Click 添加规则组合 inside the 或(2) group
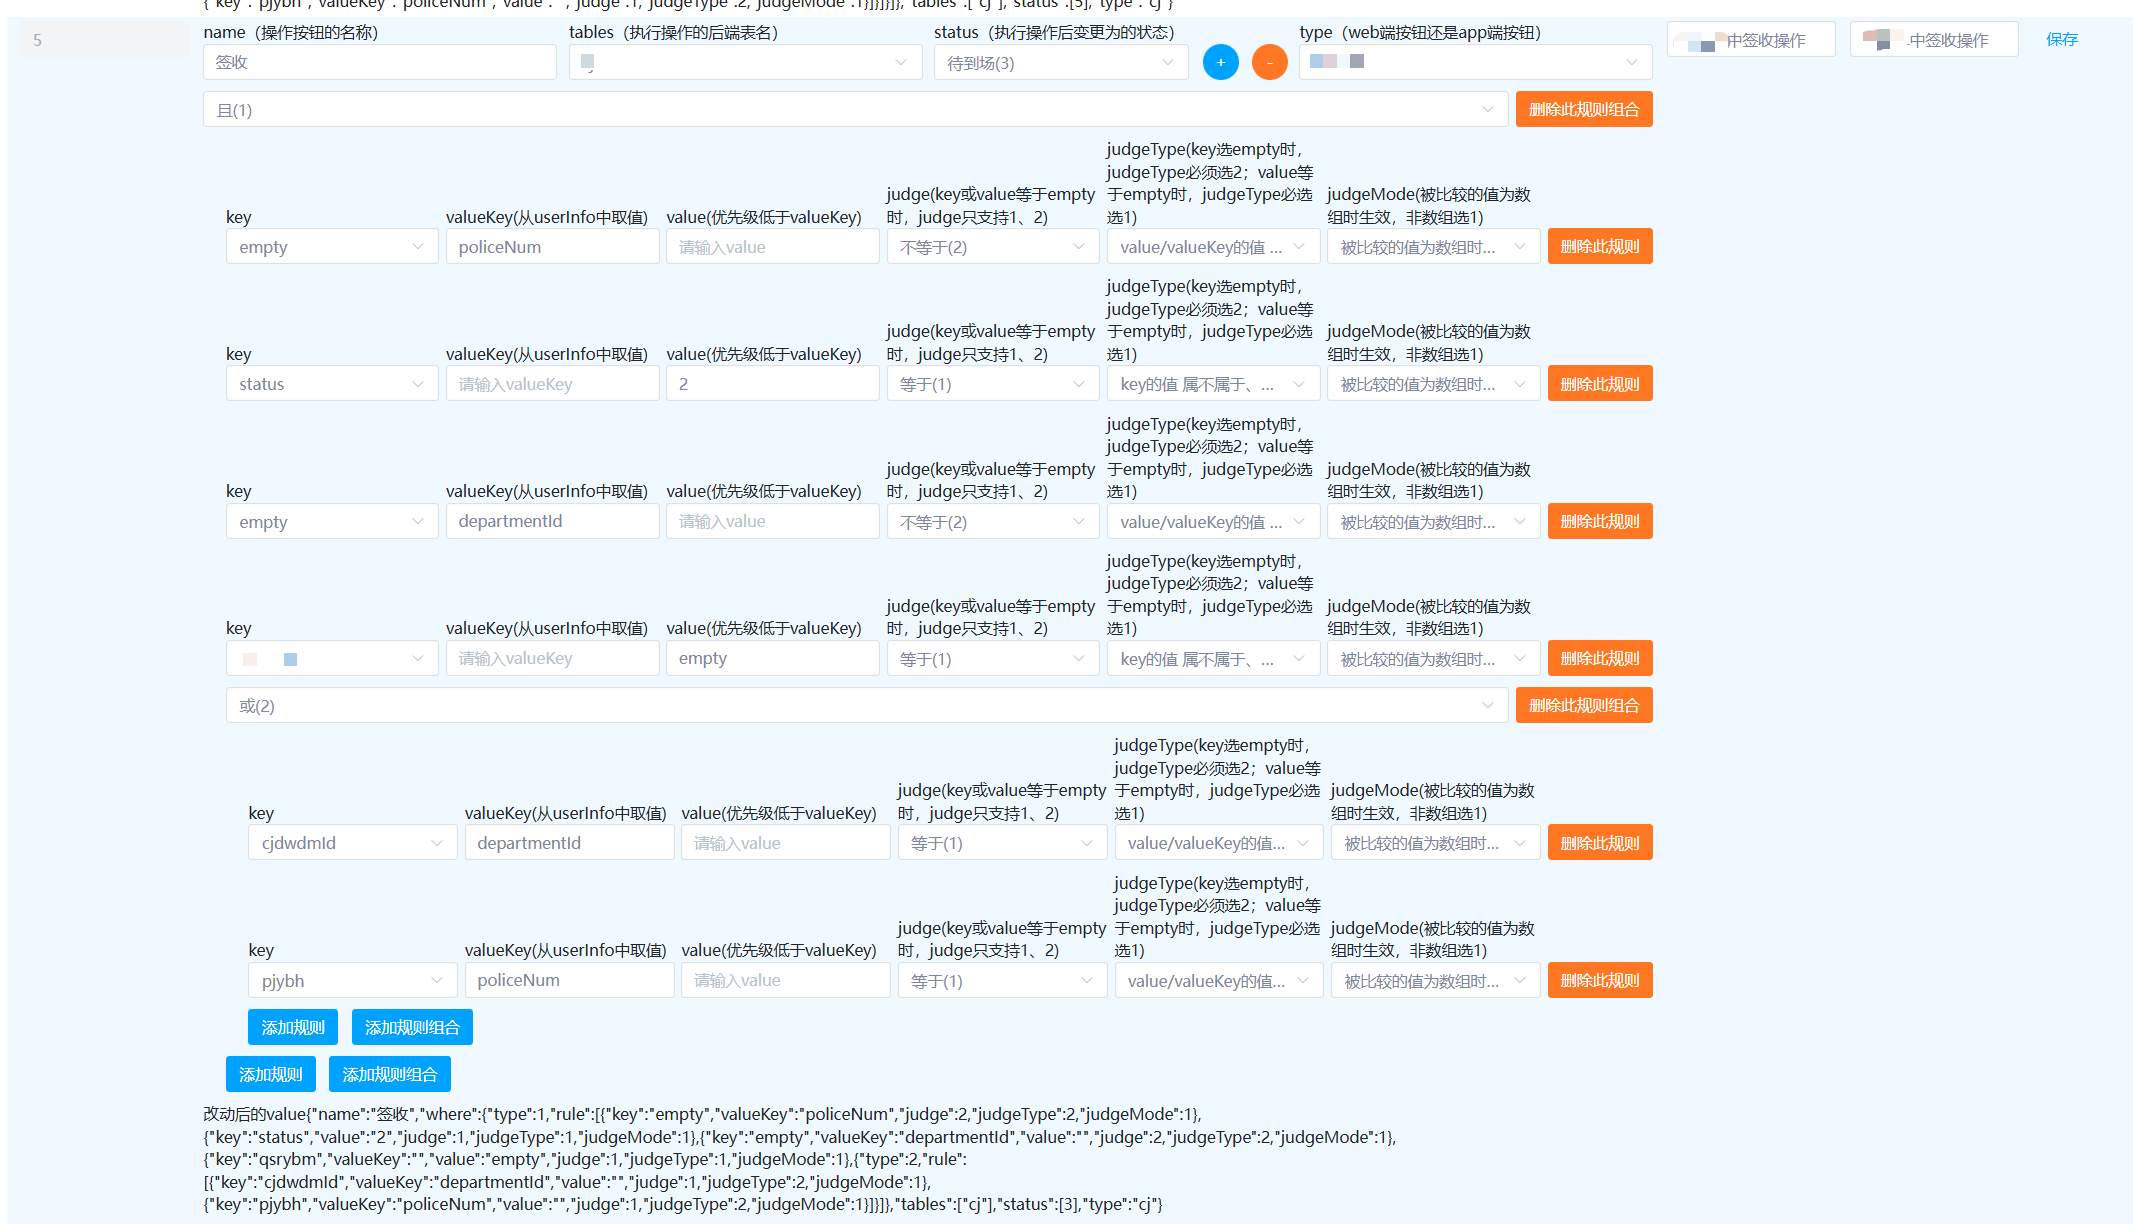 coord(411,1027)
